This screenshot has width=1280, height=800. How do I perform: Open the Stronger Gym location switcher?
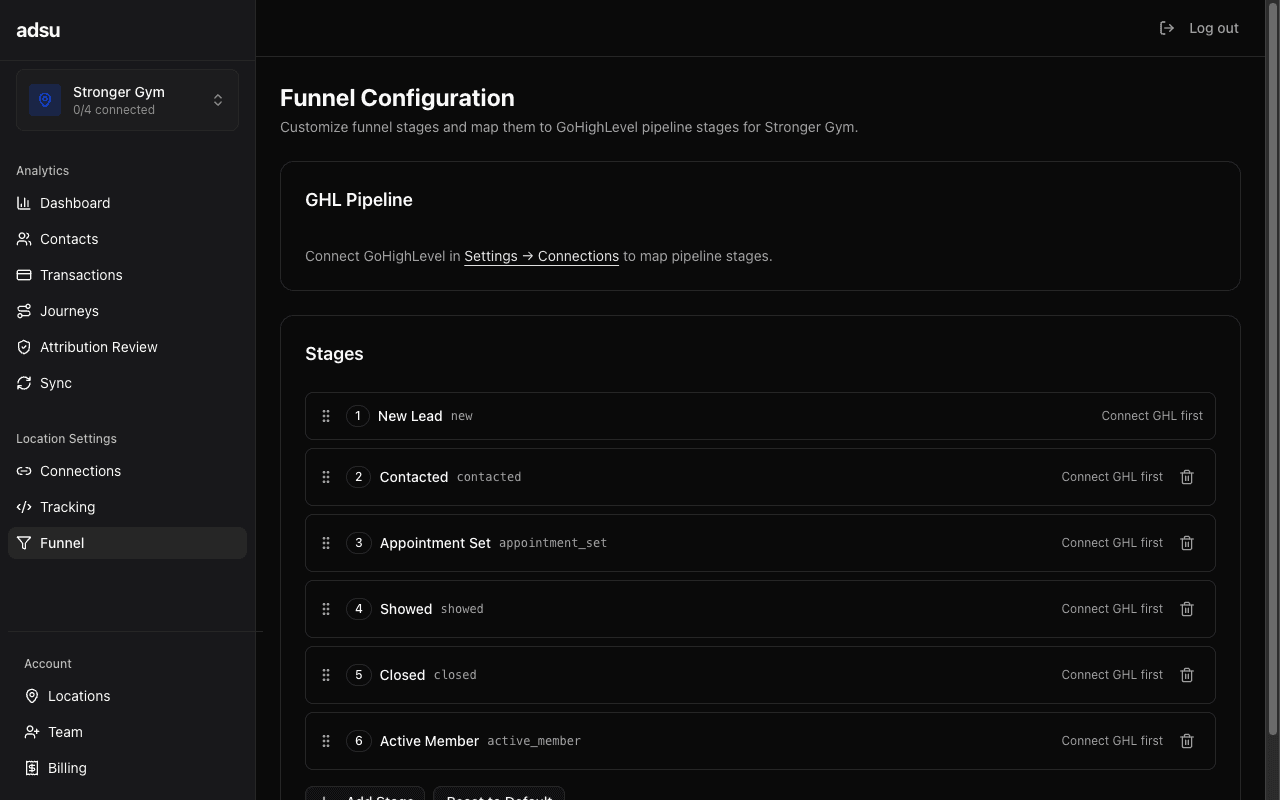[x=127, y=100]
